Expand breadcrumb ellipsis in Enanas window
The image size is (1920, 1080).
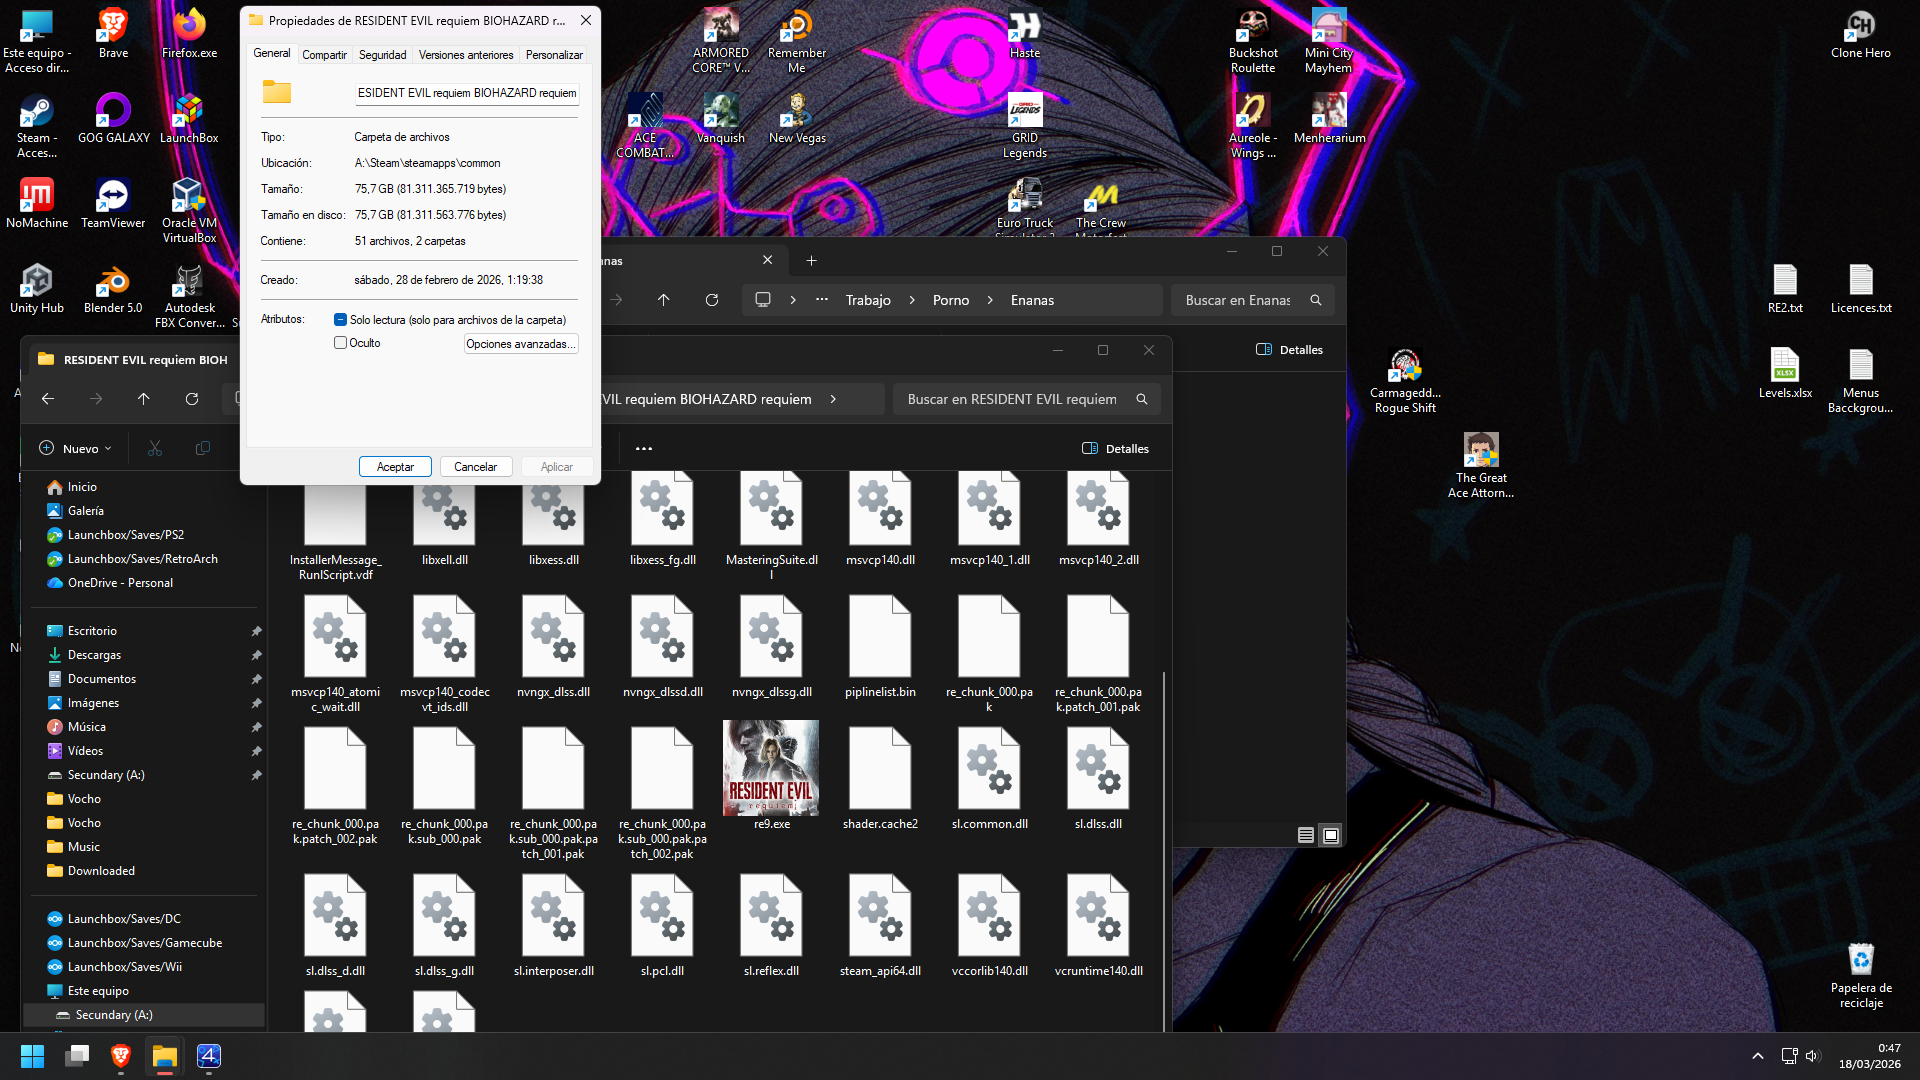tap(822, 300)
